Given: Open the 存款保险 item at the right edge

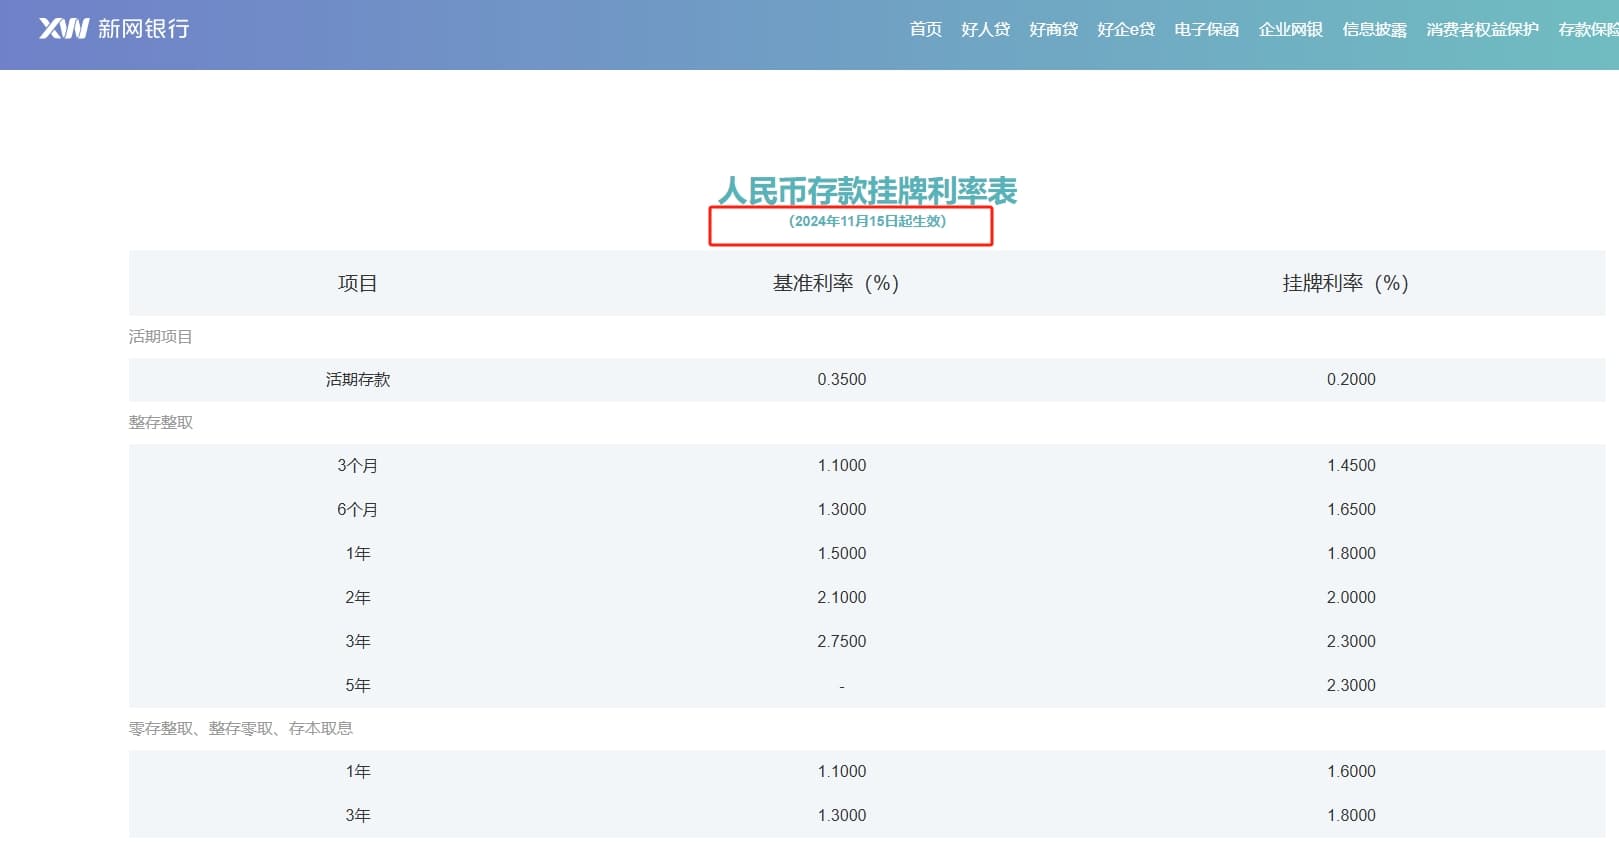Looking at the screenshot, I should (1588, 30).
